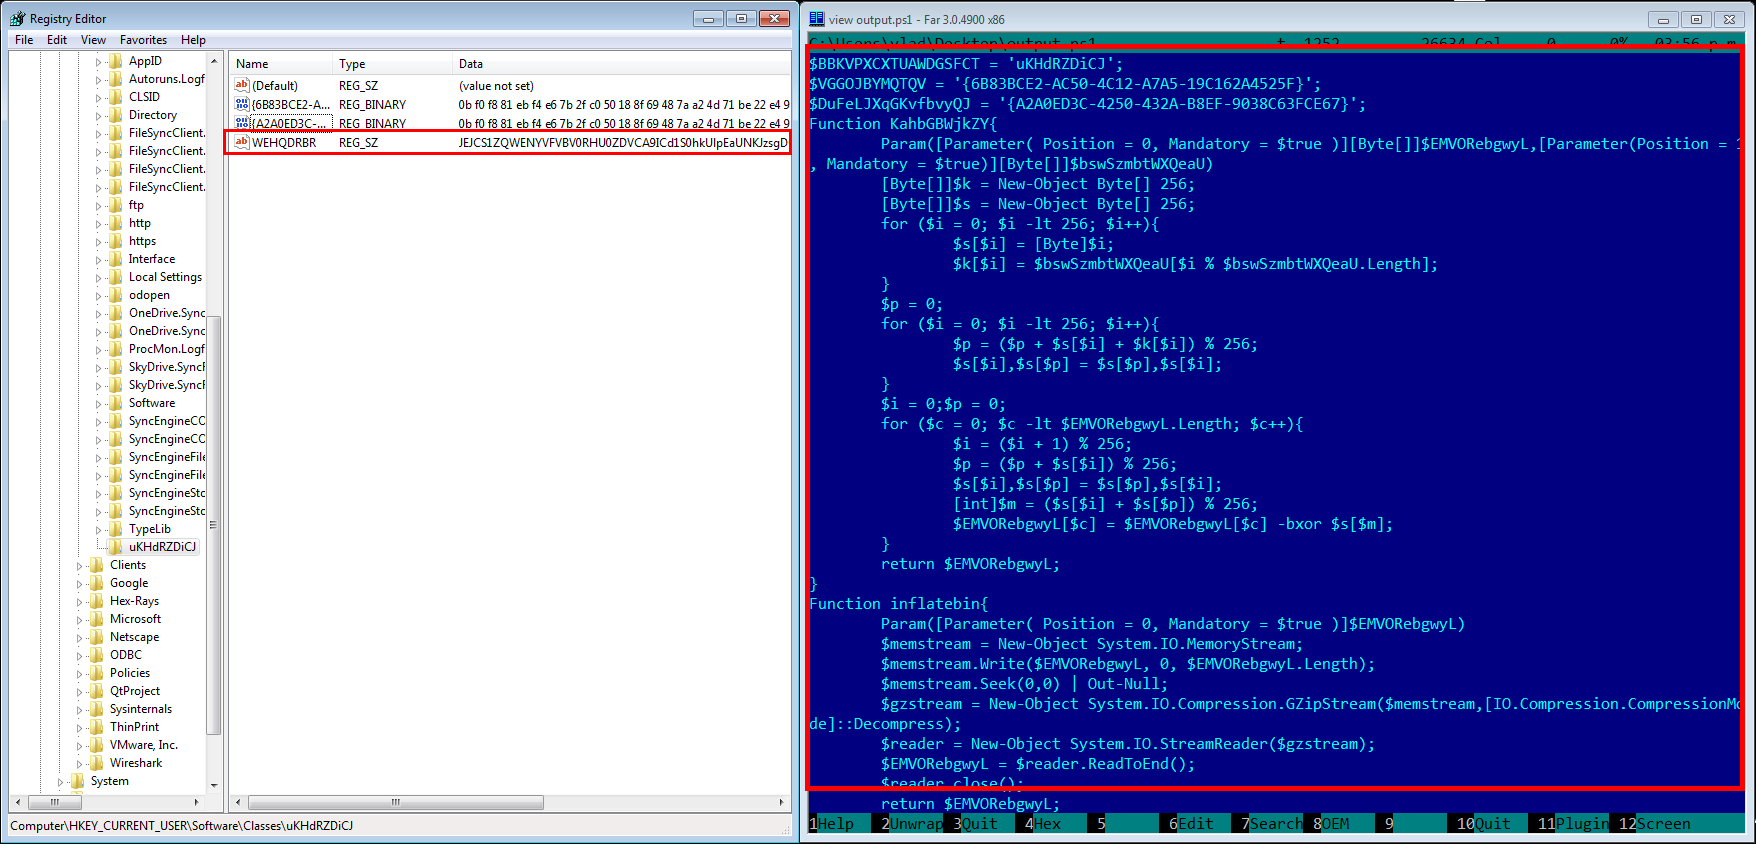Select the ThinPrint tree item

[x=134, y=727]
